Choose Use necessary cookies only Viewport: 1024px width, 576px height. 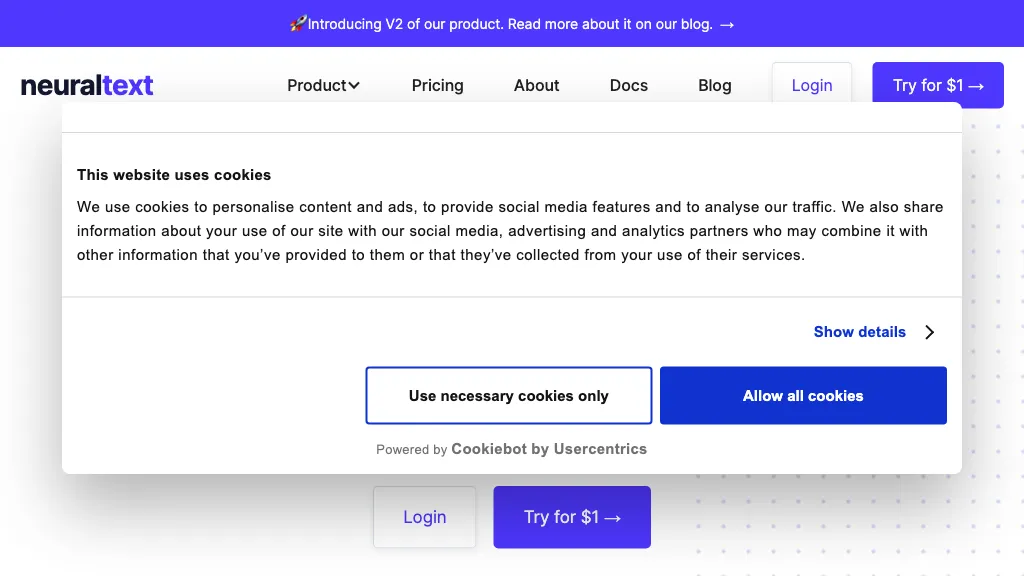[508, 395]
